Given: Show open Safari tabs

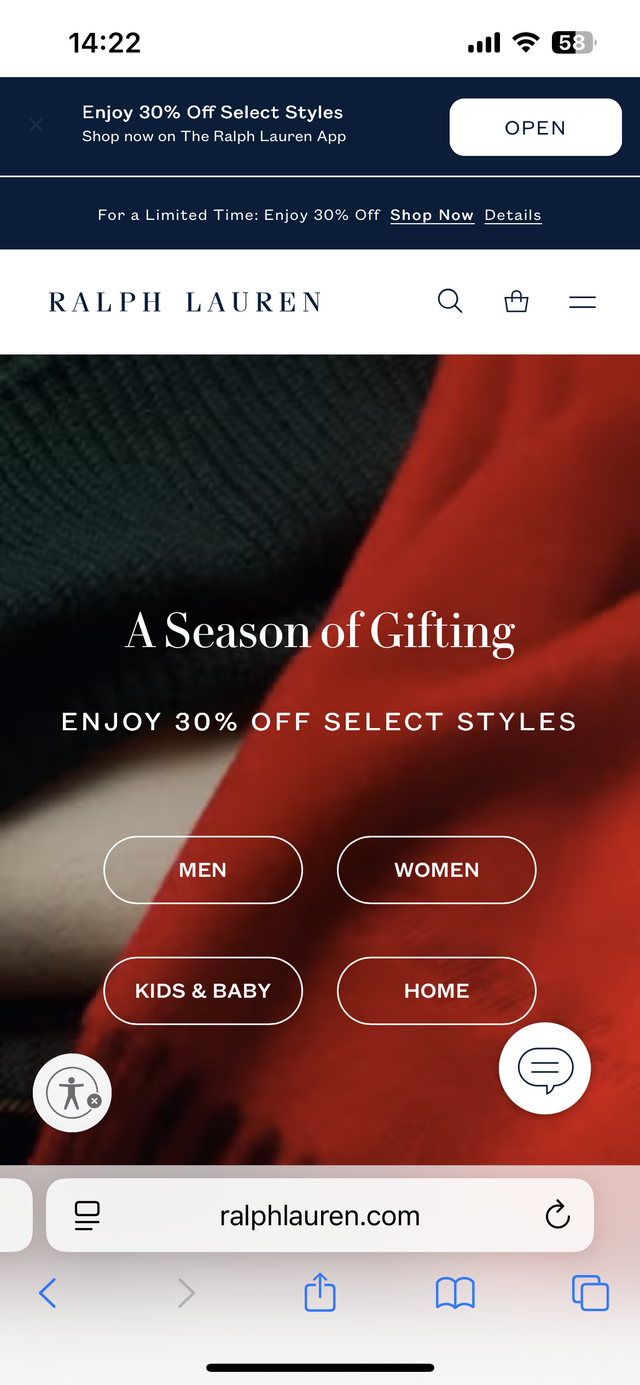Looking at the screenshot, I should point(590,1293).
